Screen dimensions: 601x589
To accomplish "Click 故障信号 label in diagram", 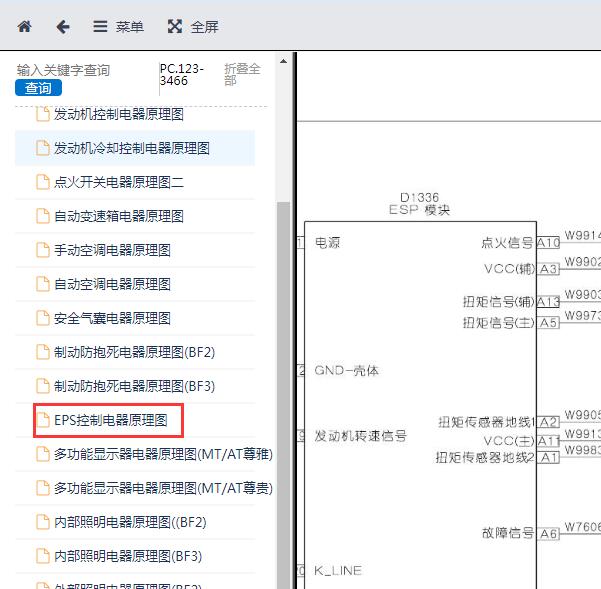I will tap(507, 533).
